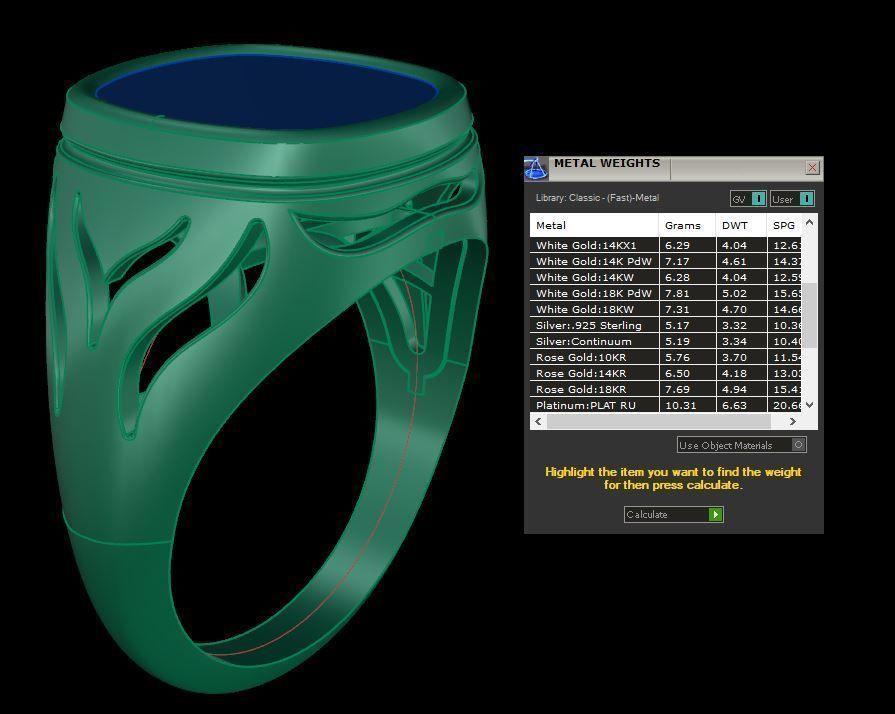Sort by the SPG column header
The image size is (895, 714).
[784, 225]
